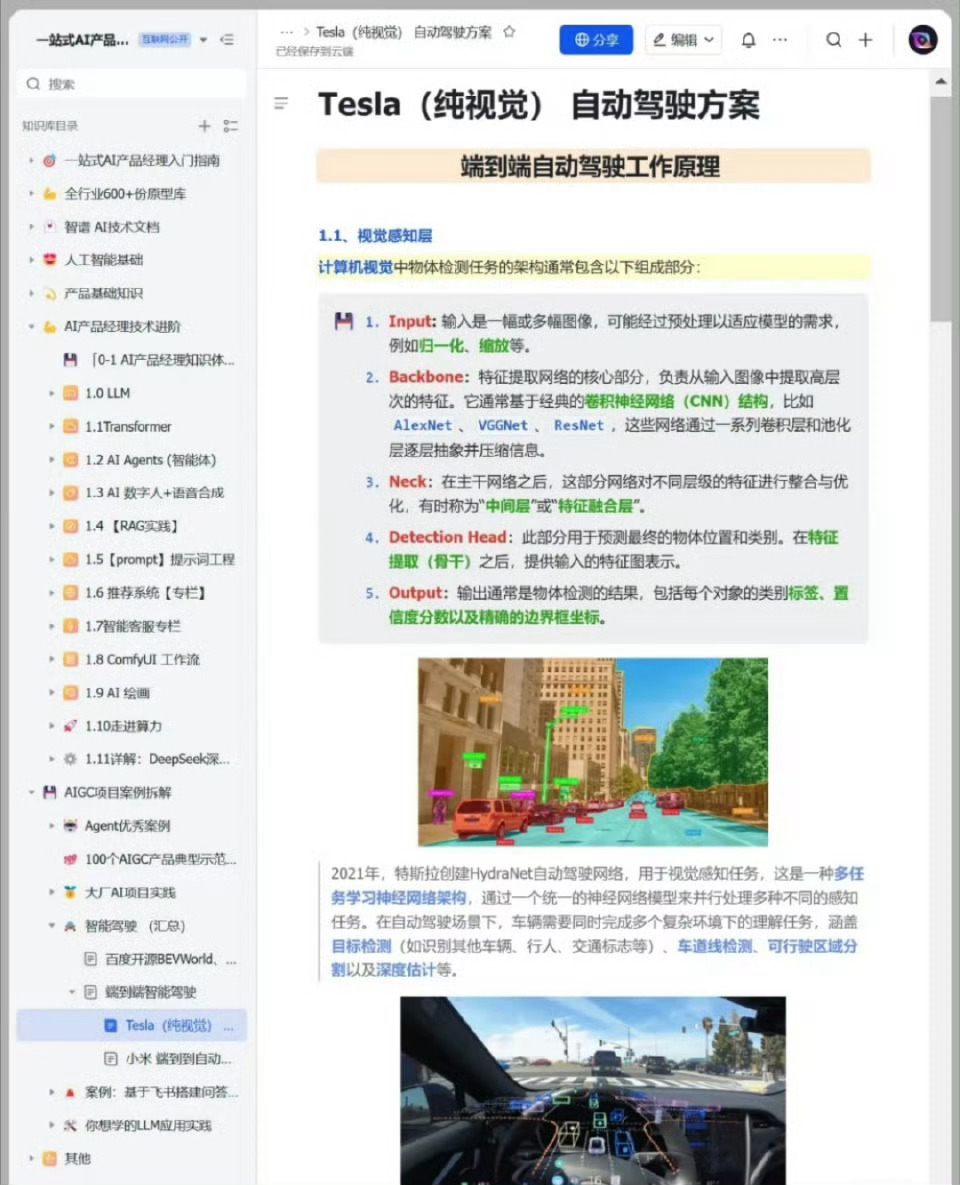Collapse the AIGC项目案例拆解 section
The height and width of the screenshot is (1185, 960).
tap(31, 792)
